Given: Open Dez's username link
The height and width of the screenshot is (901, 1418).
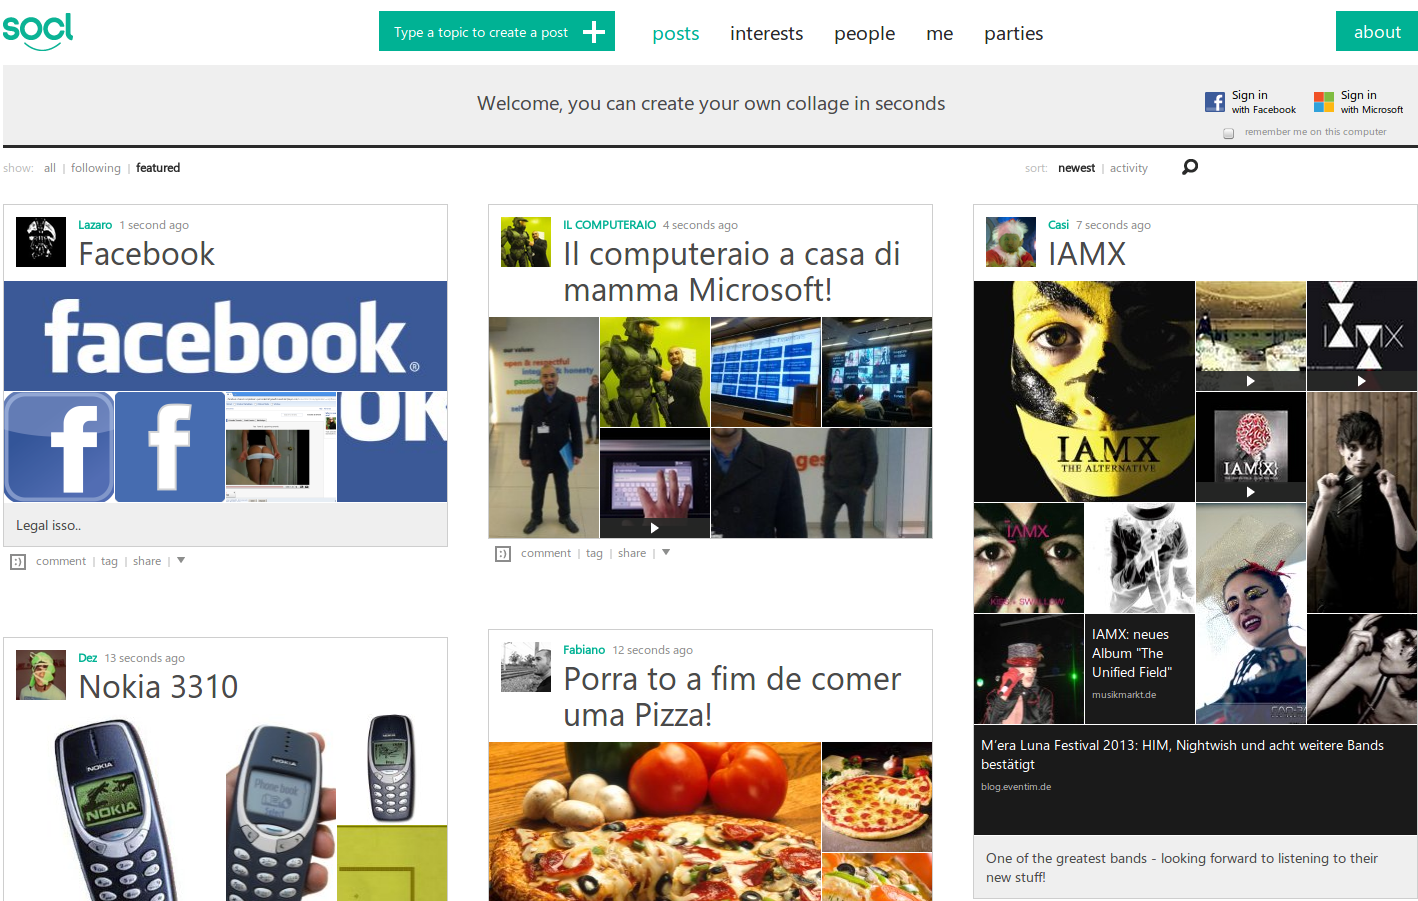Looking at the screenshot, I should coord(88,658).
